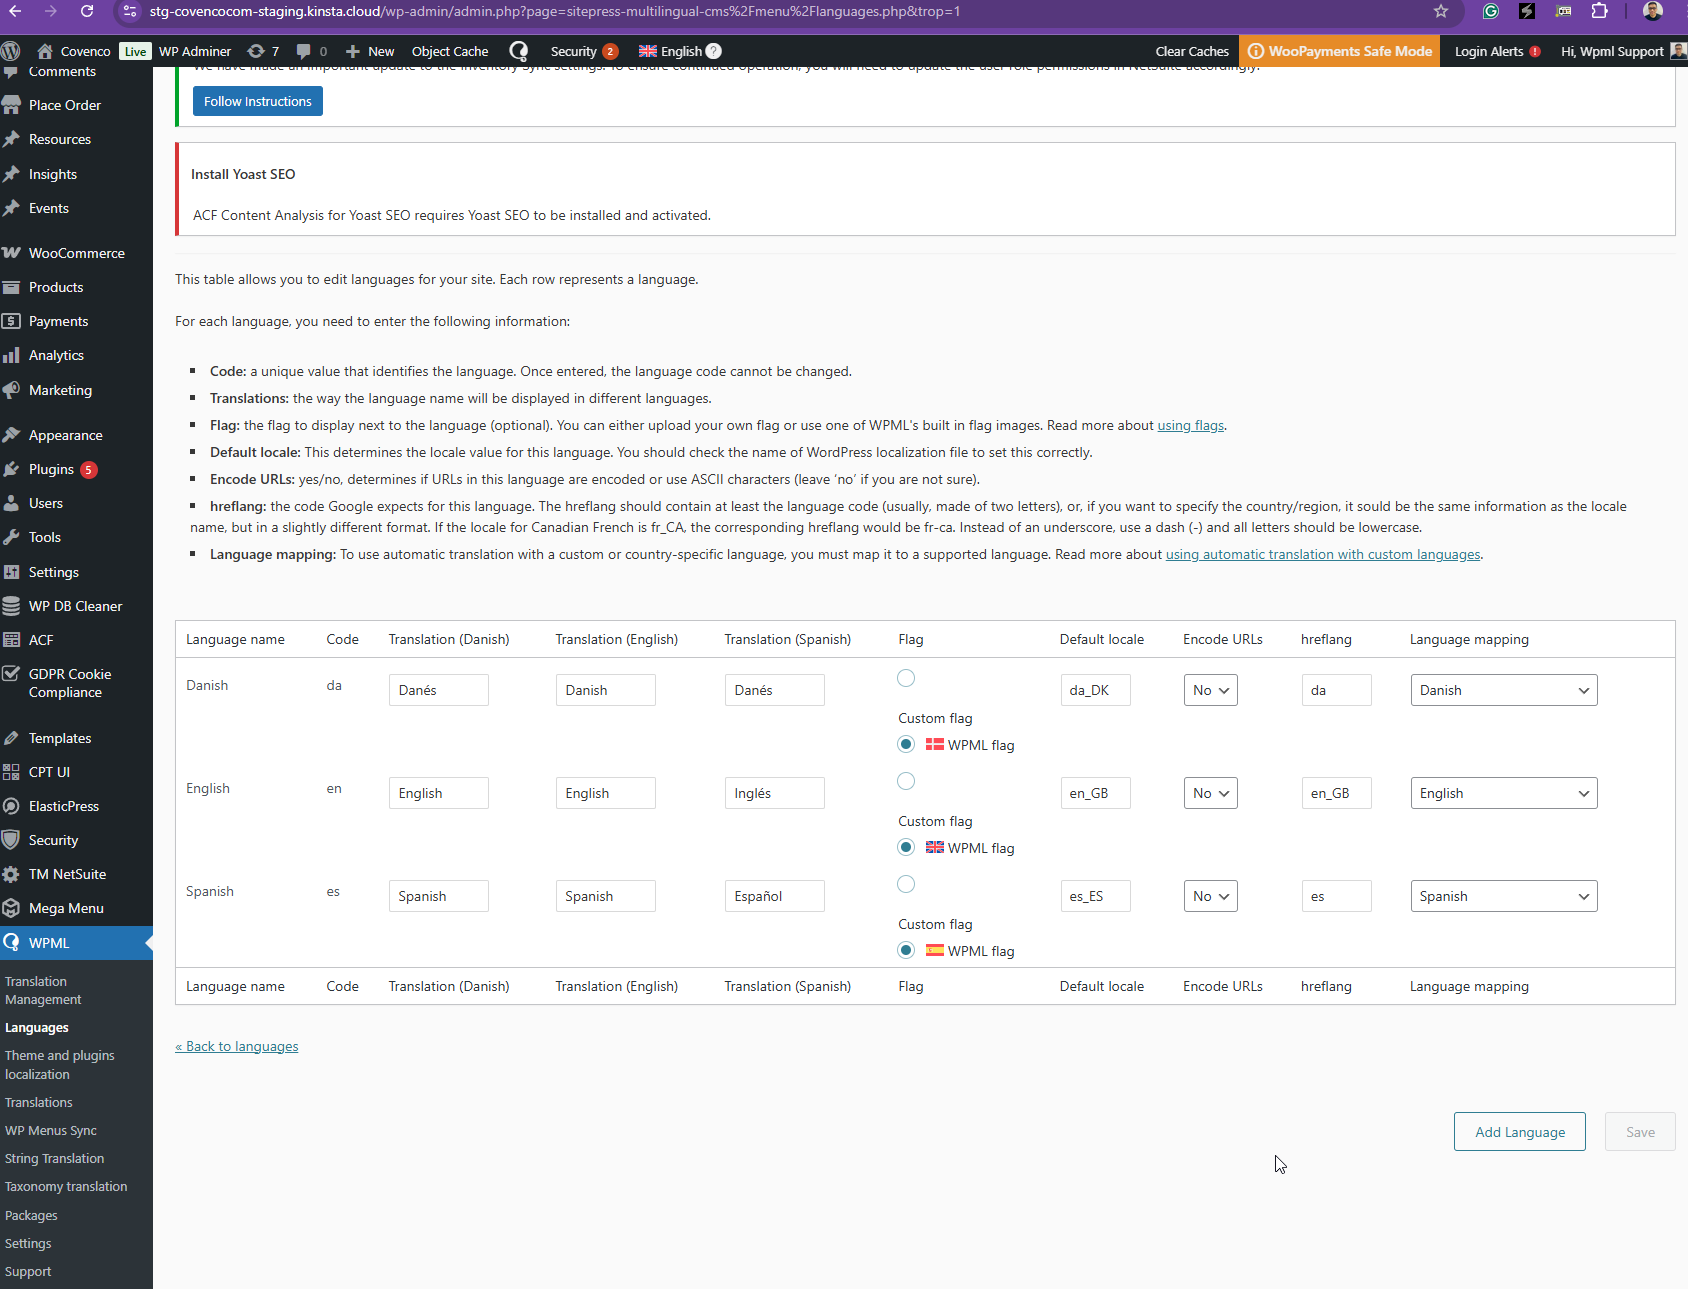Viewport: 1688px width, 1289px height.
Task: Select Custom flag radio for Spanish
Action: tap(906, 884)
